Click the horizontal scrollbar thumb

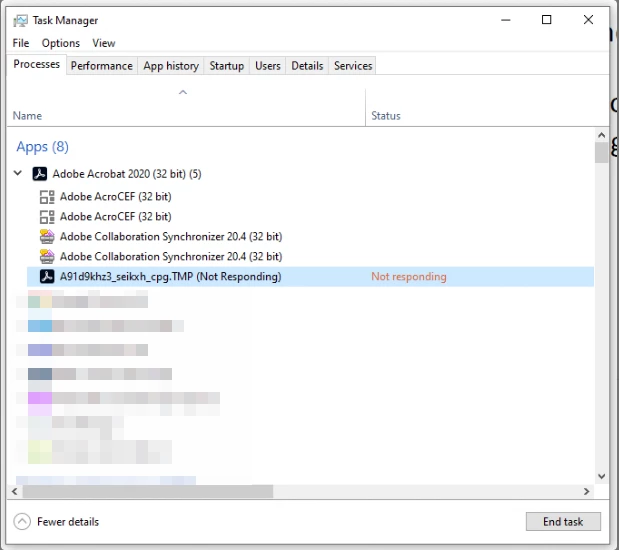click(148, 491)
